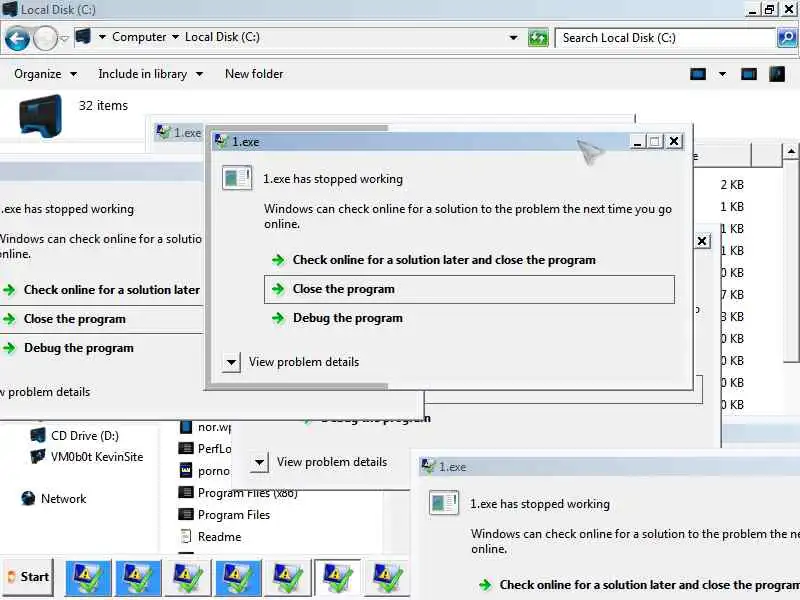This screenshot has width=800, height=600.
Task: Choose Check online for a solution later in left background dialog
Action: point(101,290)
